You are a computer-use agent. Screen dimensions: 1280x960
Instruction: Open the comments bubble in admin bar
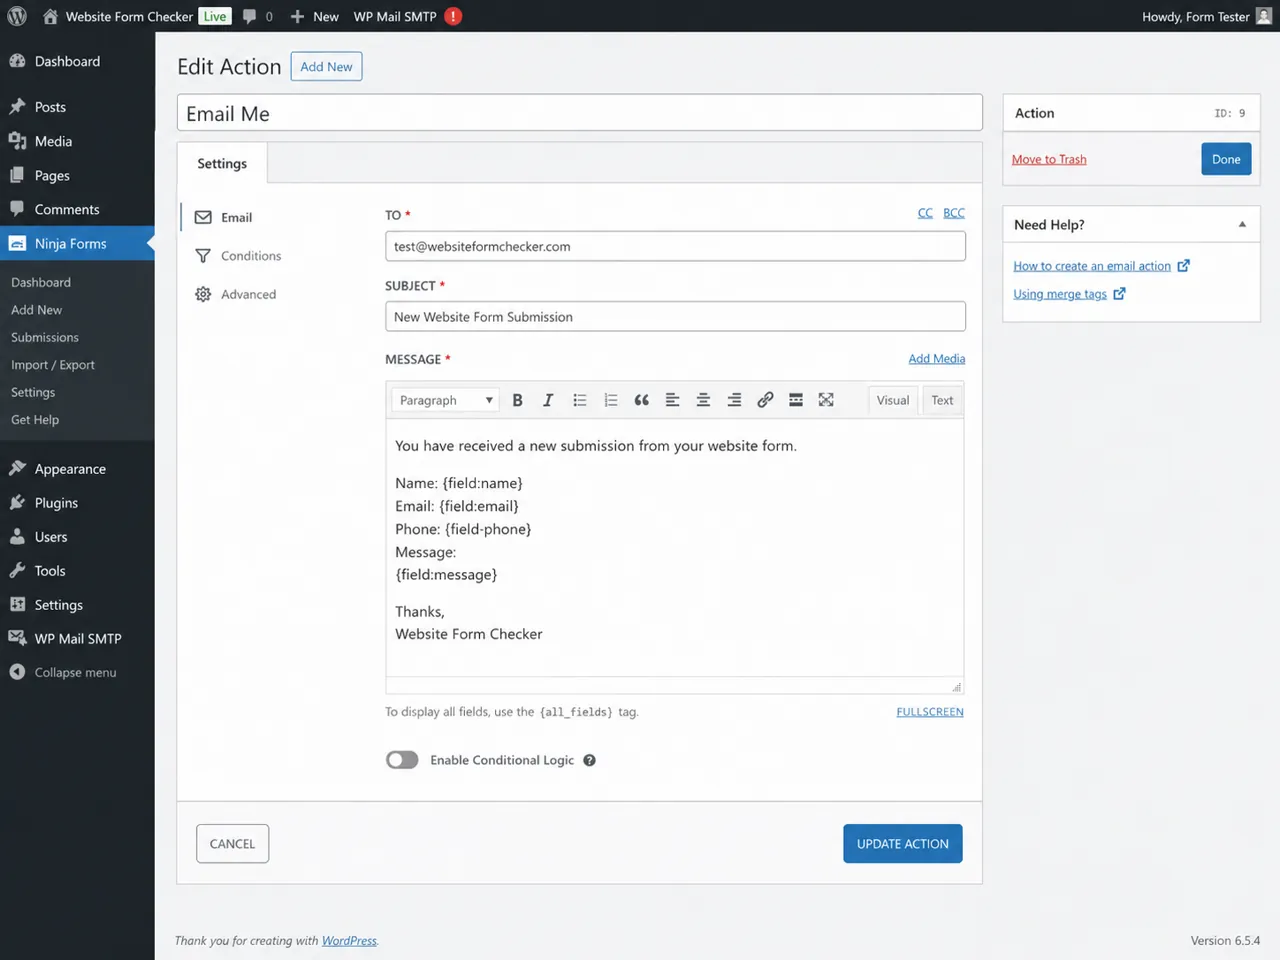pyautogui.click(x=249, y=16)
